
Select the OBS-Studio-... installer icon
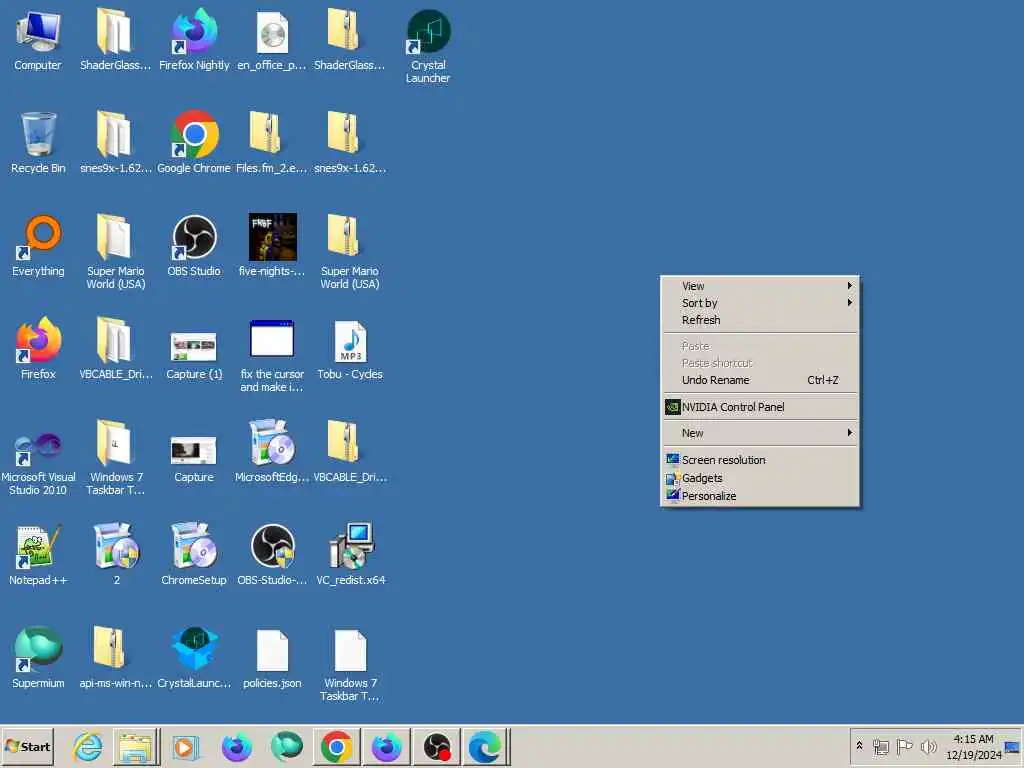272,555
